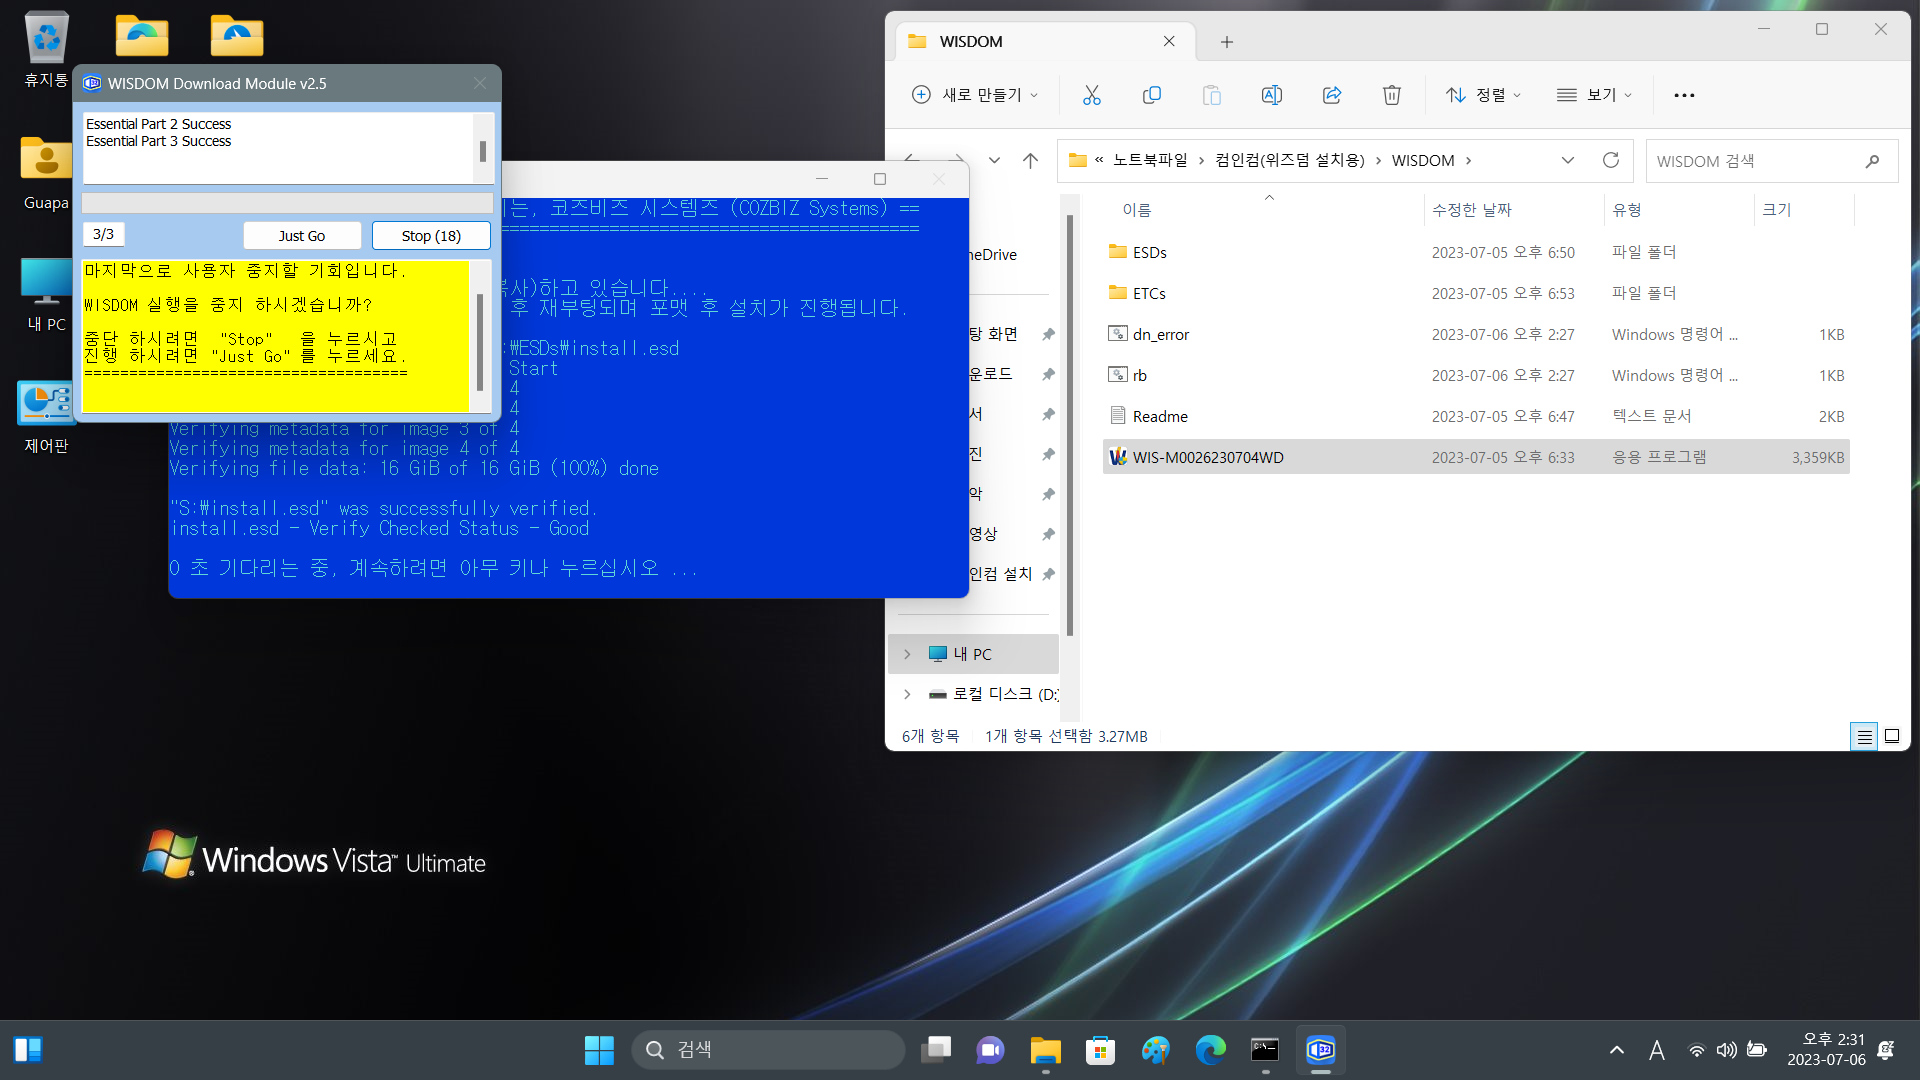This screenshot has width=1920, height=1080.
Task: Select the Readme text document
Action: pos(1476,416)
